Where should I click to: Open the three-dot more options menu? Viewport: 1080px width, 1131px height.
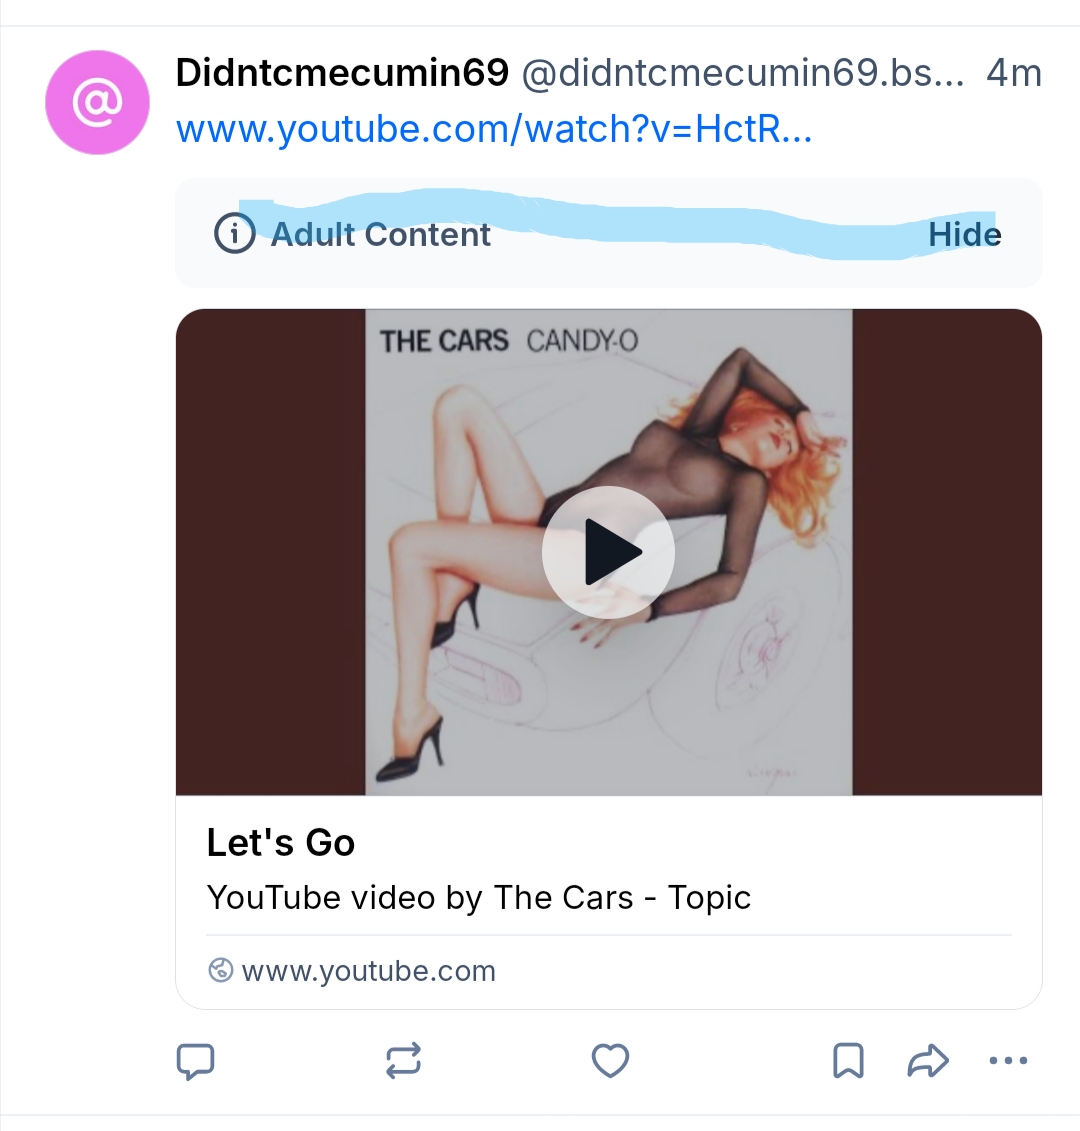click(x=1007, y=1061)
